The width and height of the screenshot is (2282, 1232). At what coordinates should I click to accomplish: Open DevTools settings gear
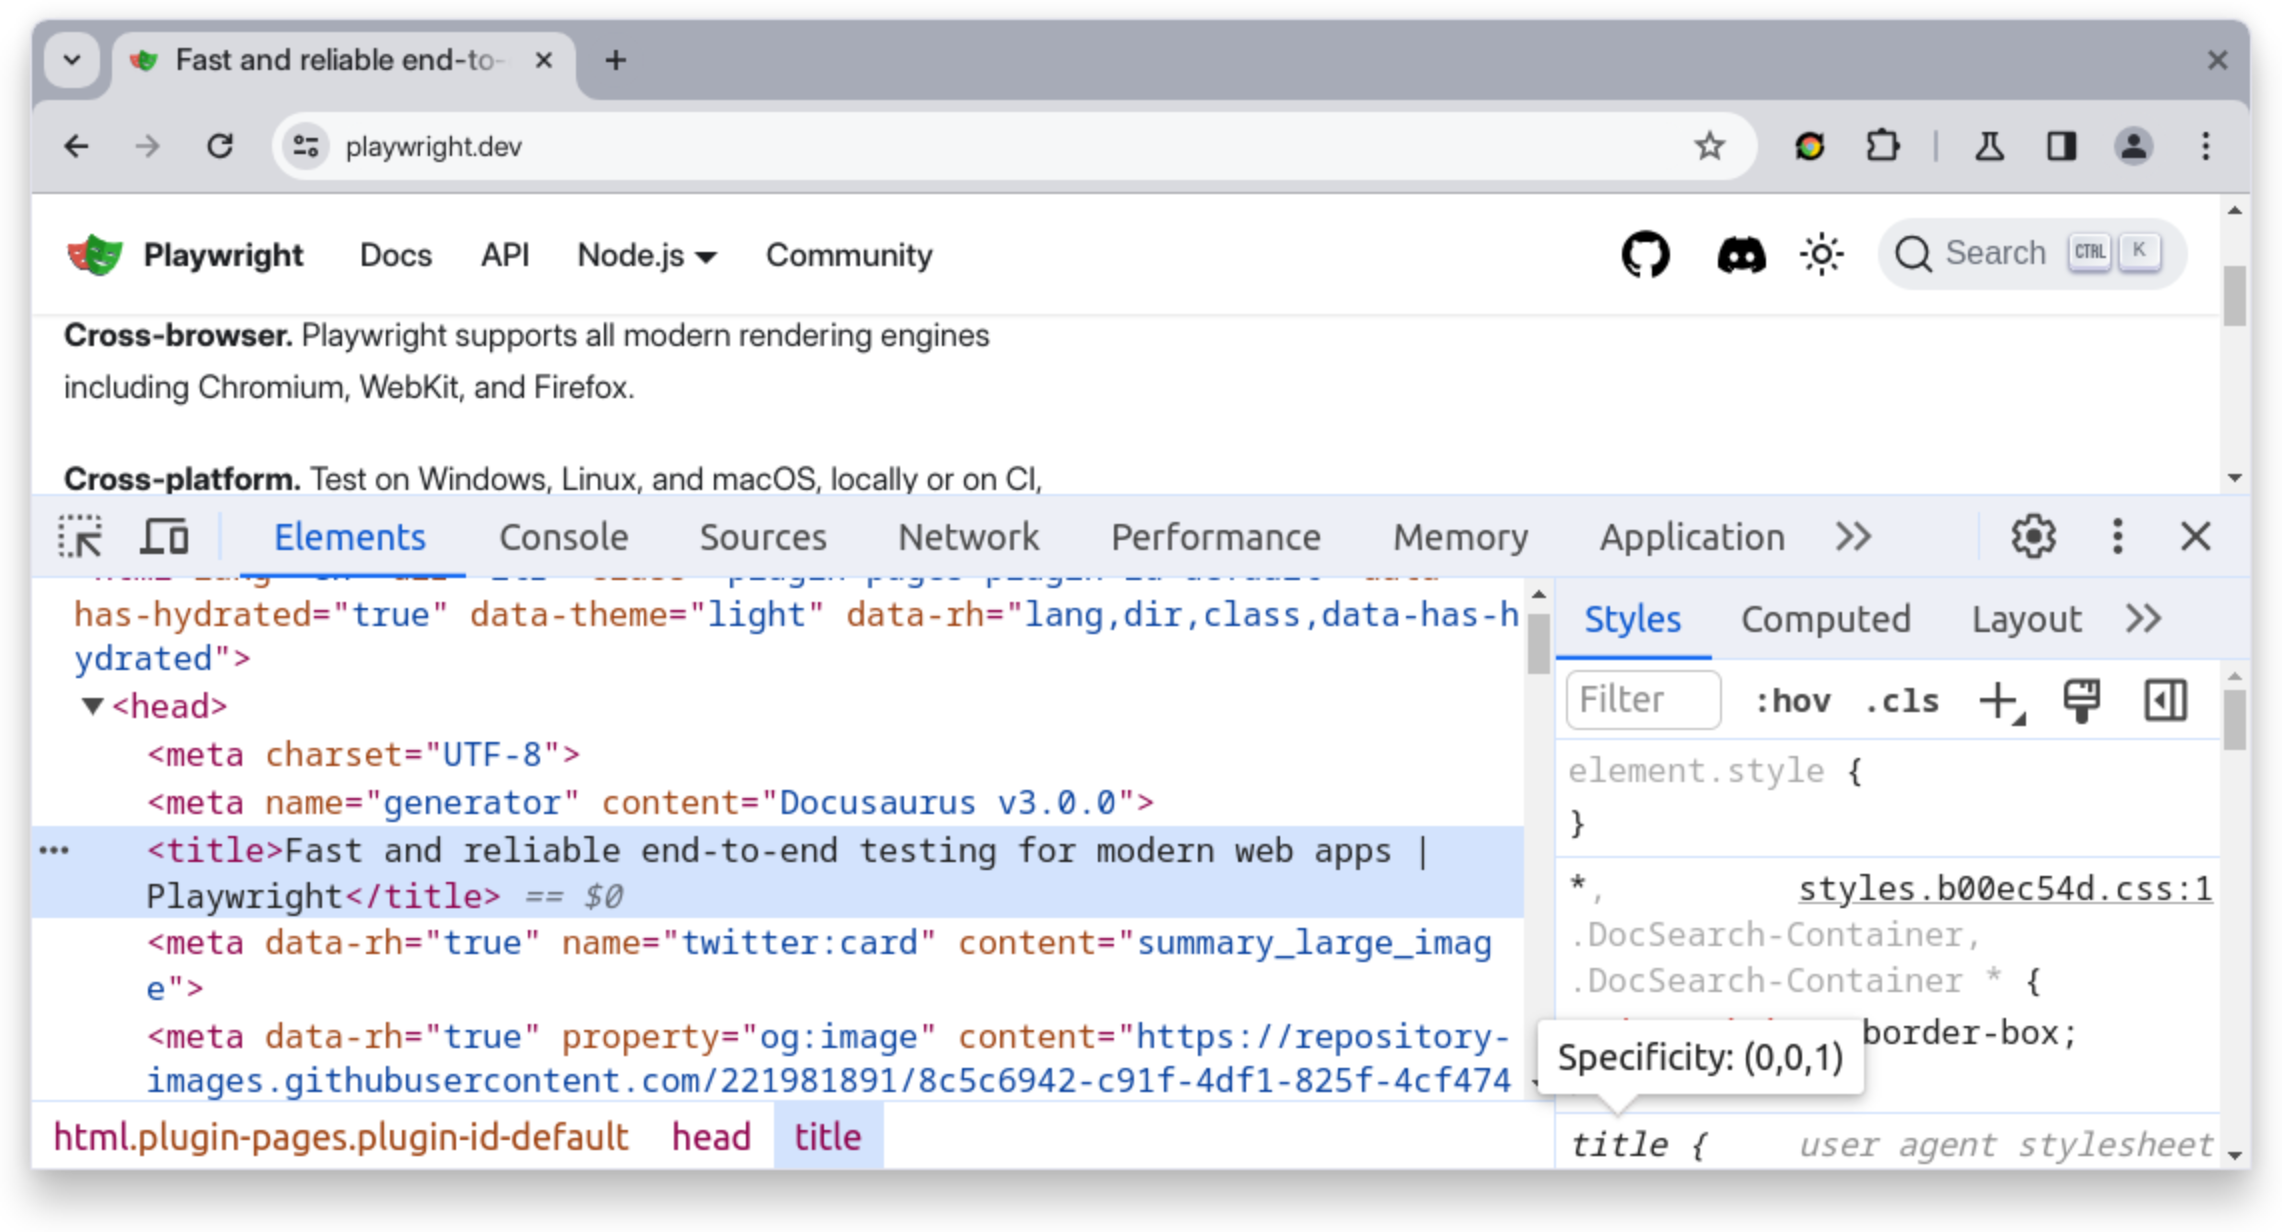(2033, 537)
